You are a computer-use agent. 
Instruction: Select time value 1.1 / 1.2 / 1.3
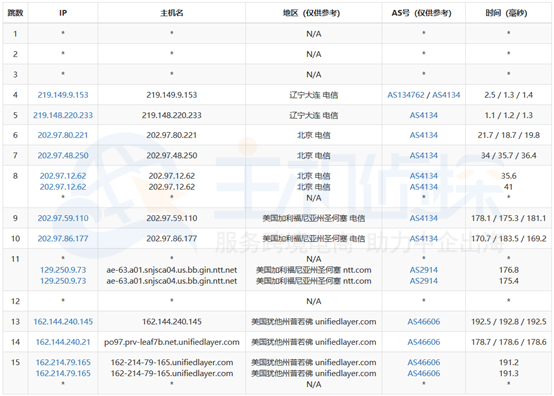pos(508,115)
